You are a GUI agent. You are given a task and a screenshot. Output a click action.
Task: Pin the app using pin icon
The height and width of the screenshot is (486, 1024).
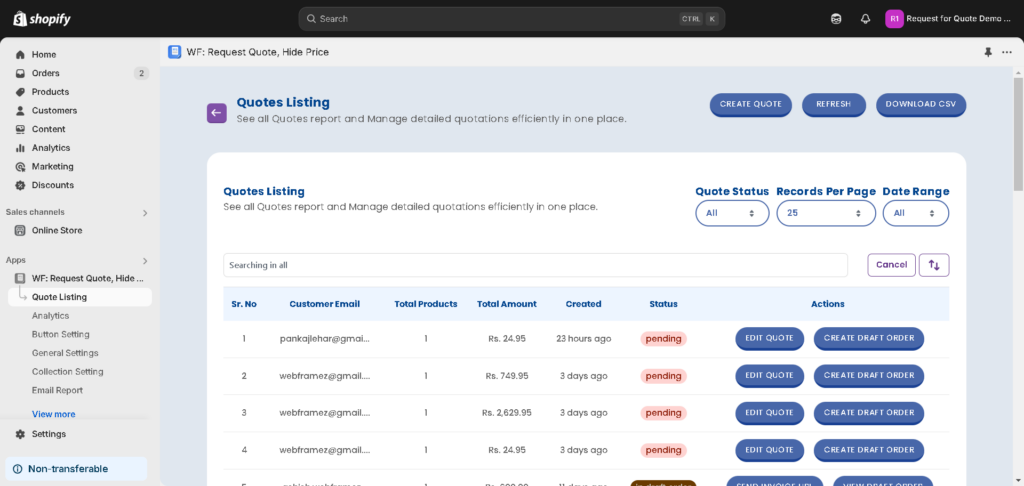[x=988, y=52]
